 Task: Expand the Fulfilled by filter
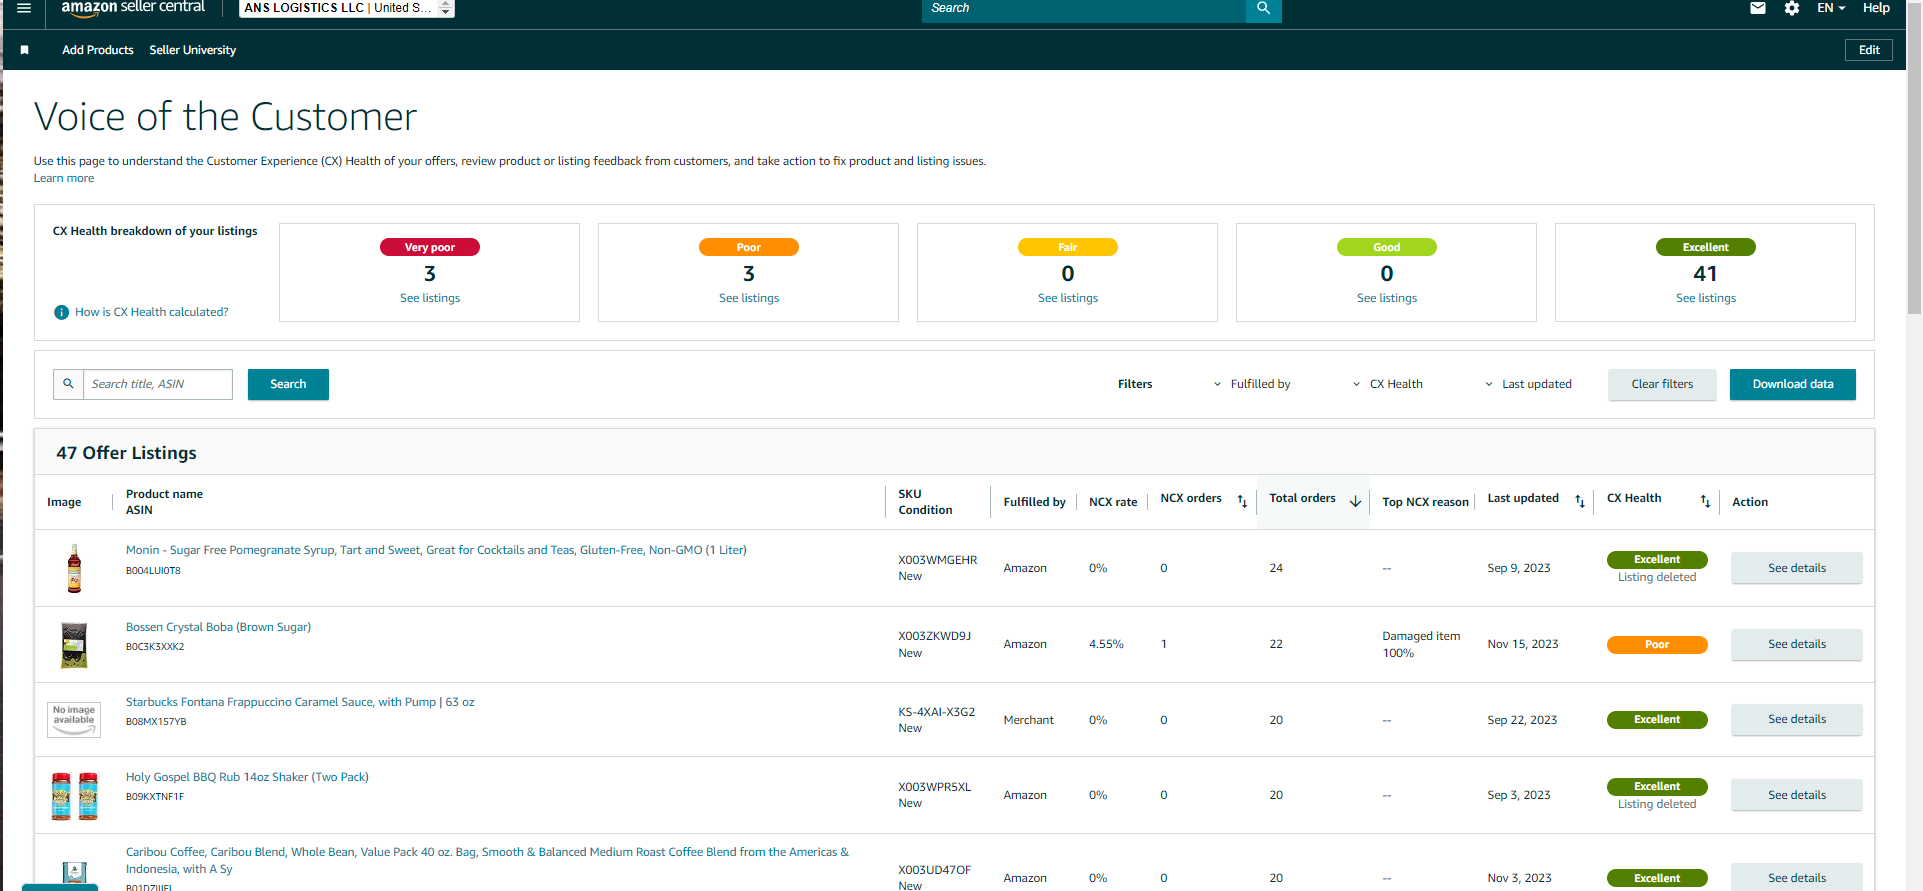click(1252, 384)
